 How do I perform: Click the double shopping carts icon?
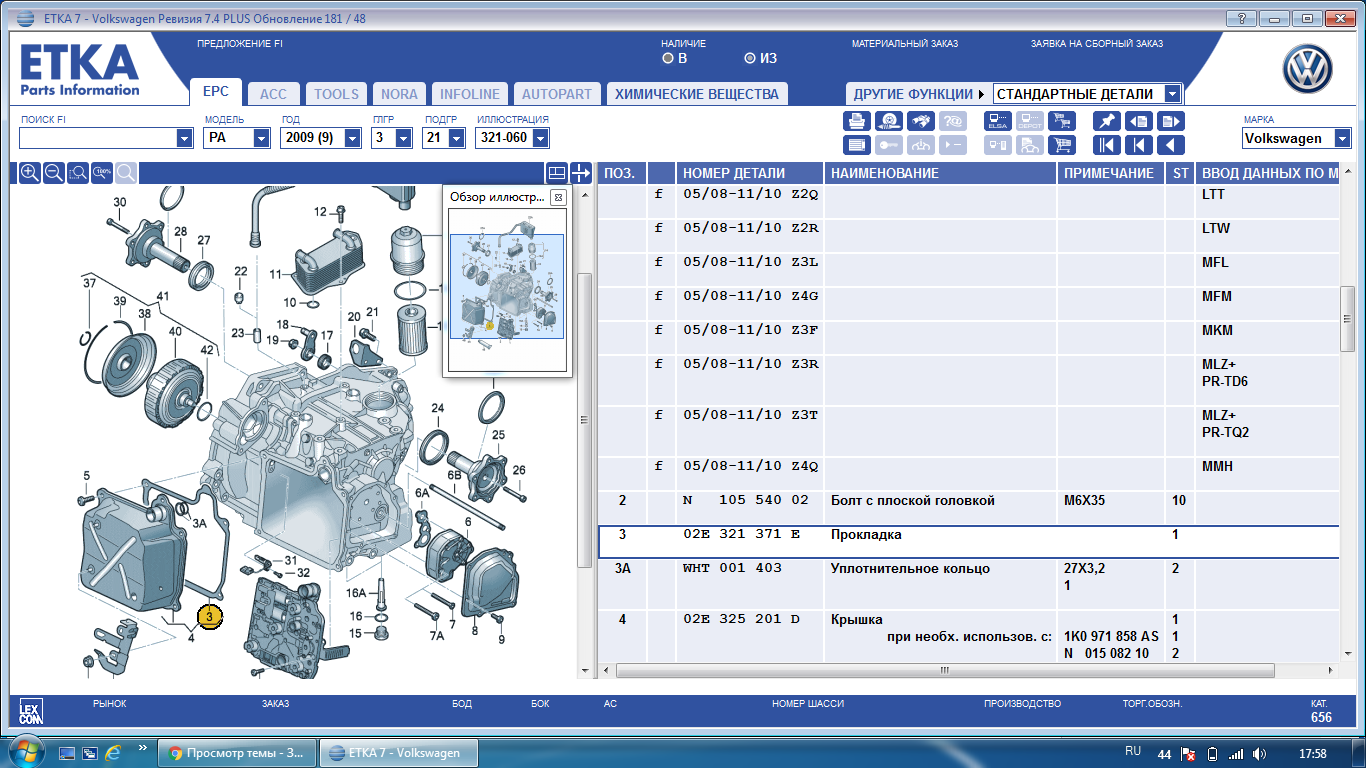tap(1062, 121)
